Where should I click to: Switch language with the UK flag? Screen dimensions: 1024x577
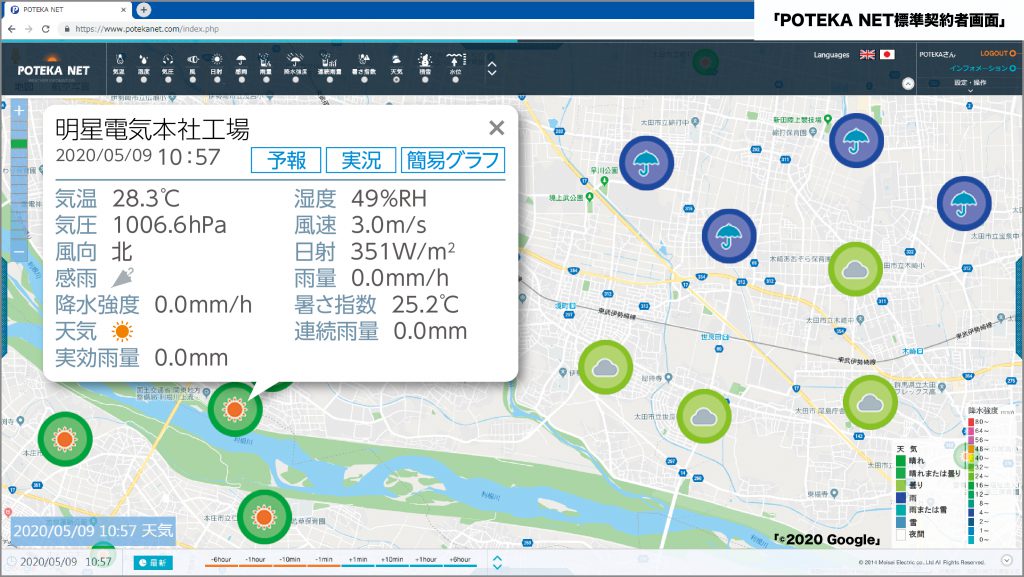(x=867, y=54)
